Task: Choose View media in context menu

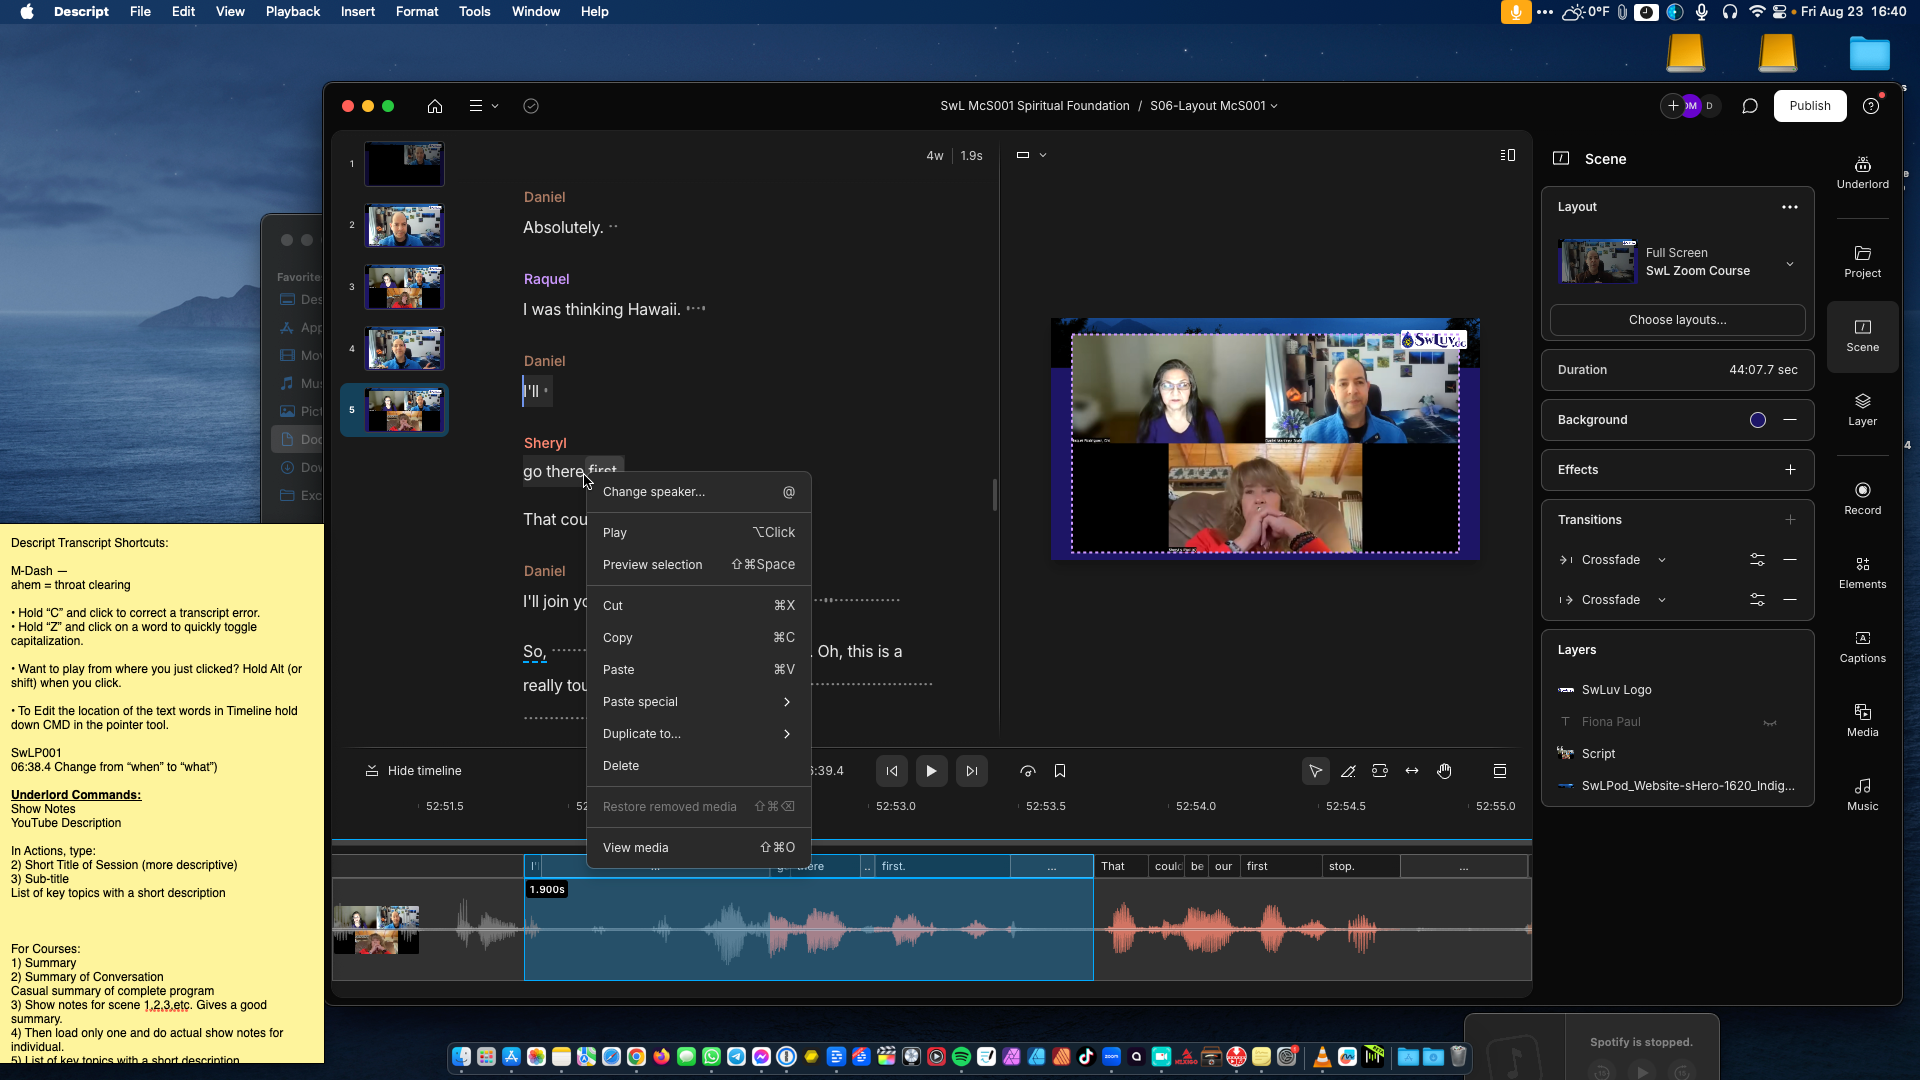Action: click(x=698, y=848)
